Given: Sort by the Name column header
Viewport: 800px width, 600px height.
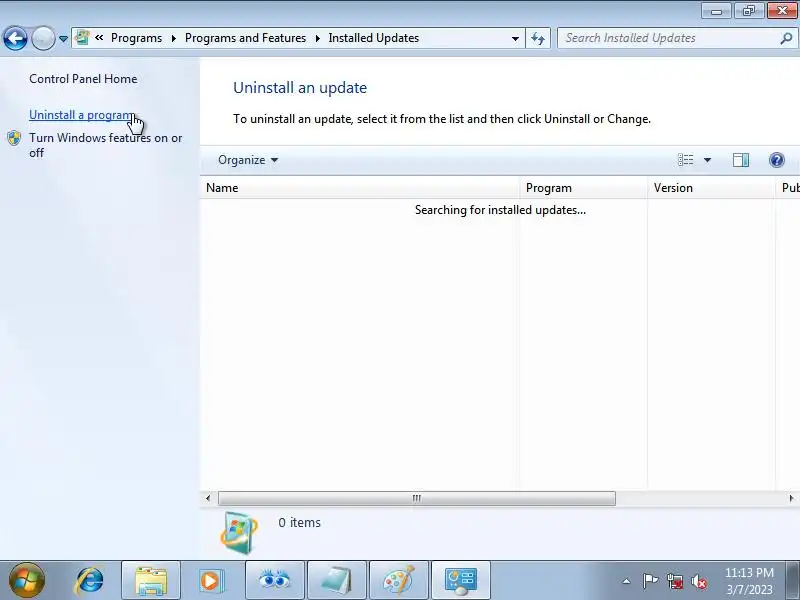Looking at the screenshot, I should point(360,188).
